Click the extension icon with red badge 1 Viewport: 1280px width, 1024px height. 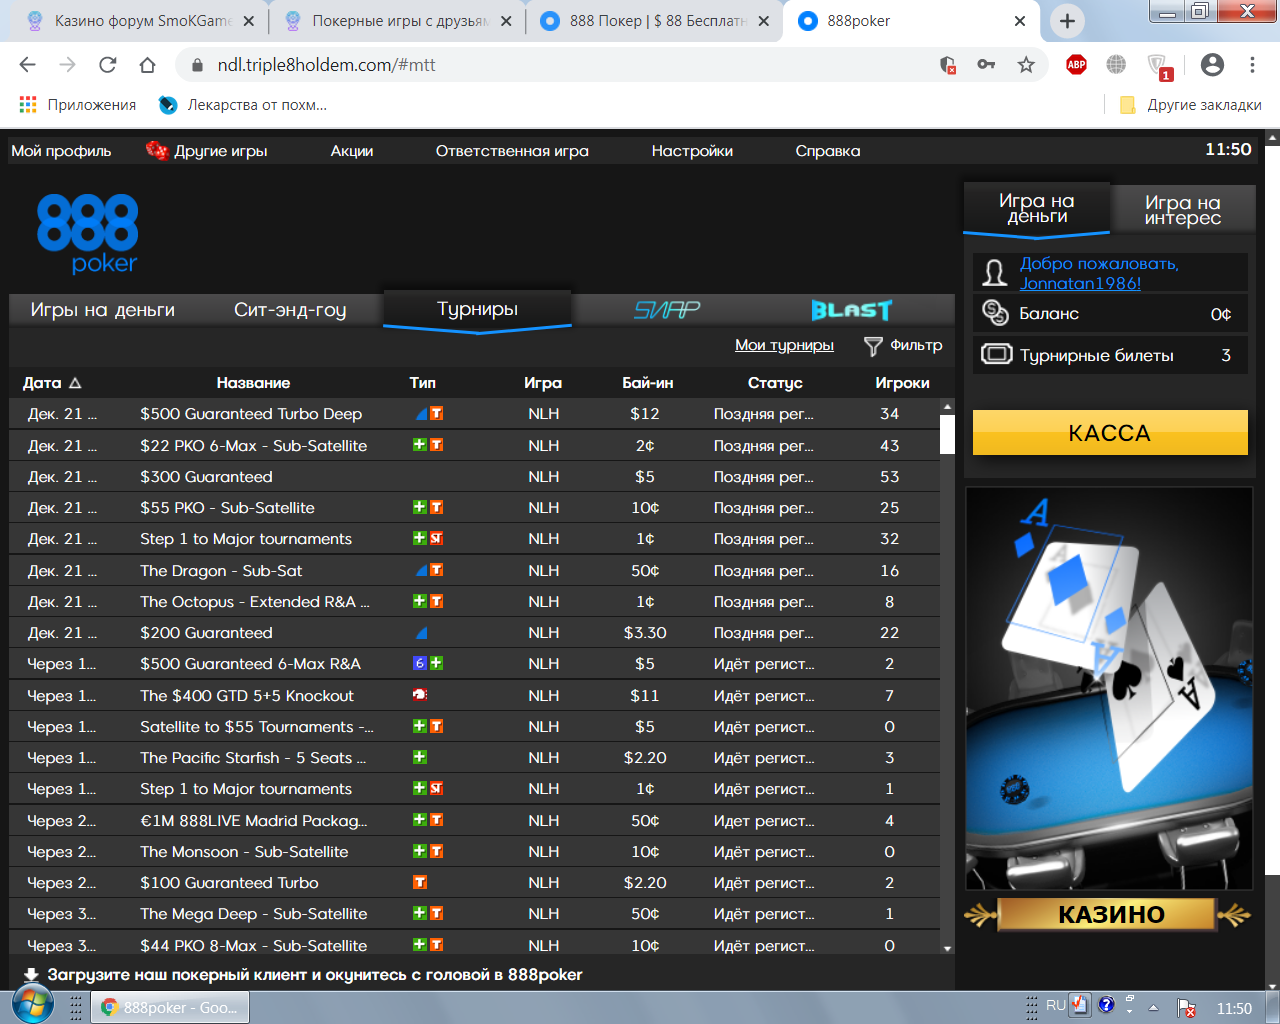[x=1158, y=67]
